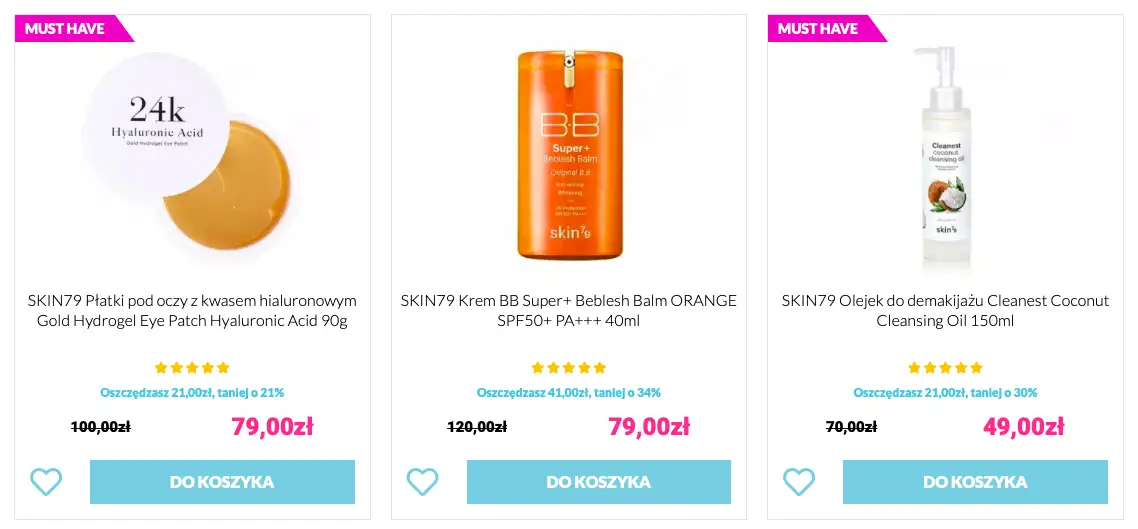1138x529 pixels.
Task: Open SKIN79 Olejek do demakijażu title link
Action: pyautogui.click(x=945, y=311)
